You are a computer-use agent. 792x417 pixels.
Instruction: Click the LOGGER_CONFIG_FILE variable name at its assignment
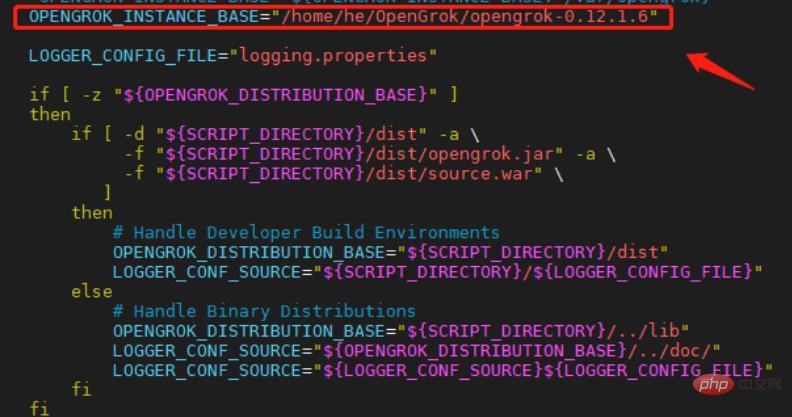pyautogui.click(x=123, y=56)
